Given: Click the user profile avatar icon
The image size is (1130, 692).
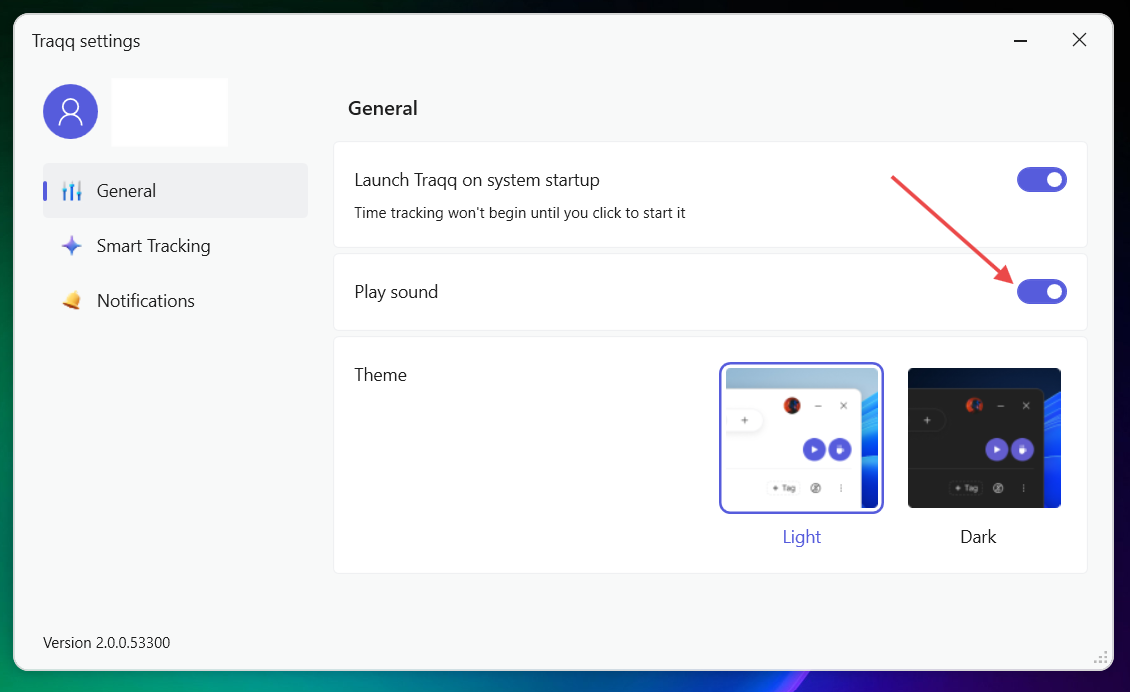Looking at the screenshot, I should tap(71, 112).
